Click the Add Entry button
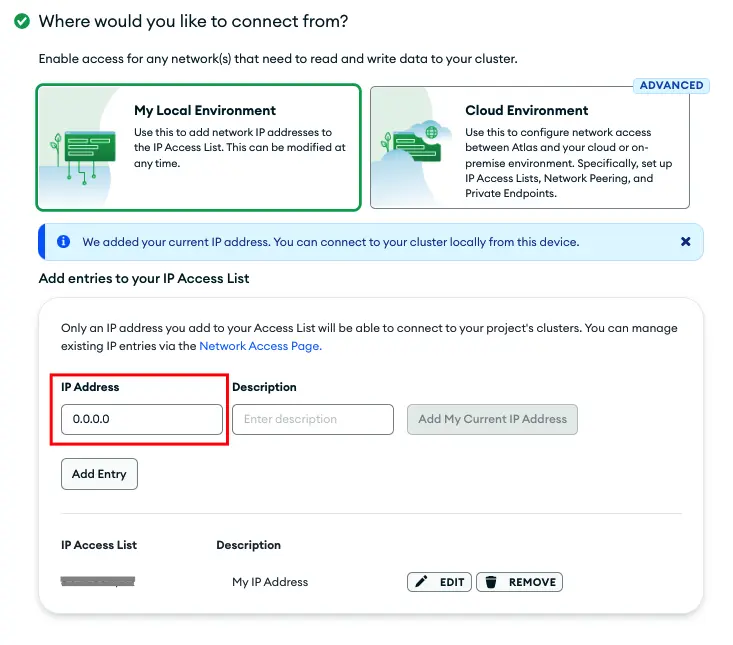The width and height of the screenshot is (733, 645). [x=99, y=474]
